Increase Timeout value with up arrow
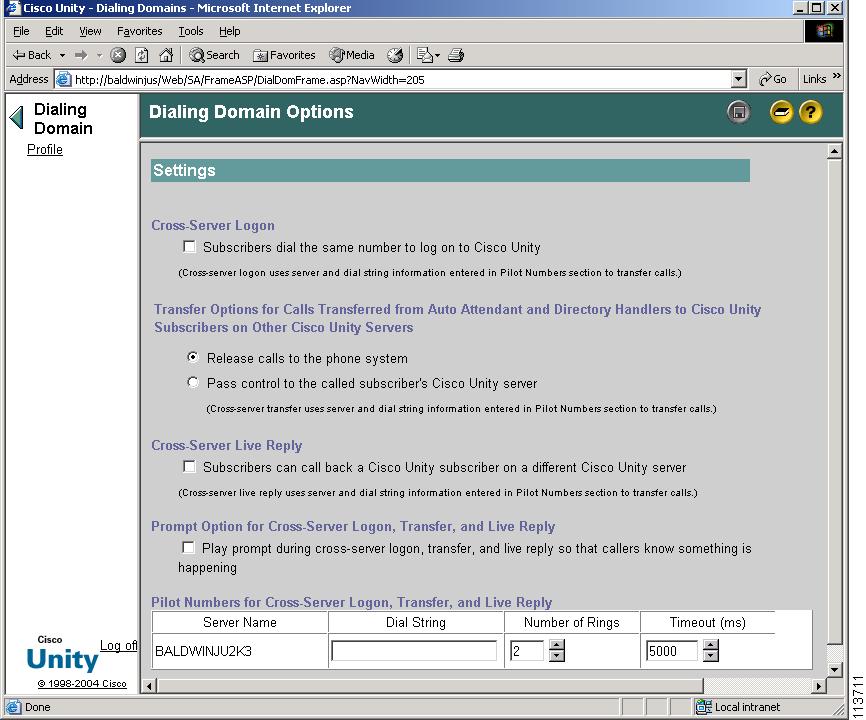This screenshot has width=866, height=720. (711, 645)
